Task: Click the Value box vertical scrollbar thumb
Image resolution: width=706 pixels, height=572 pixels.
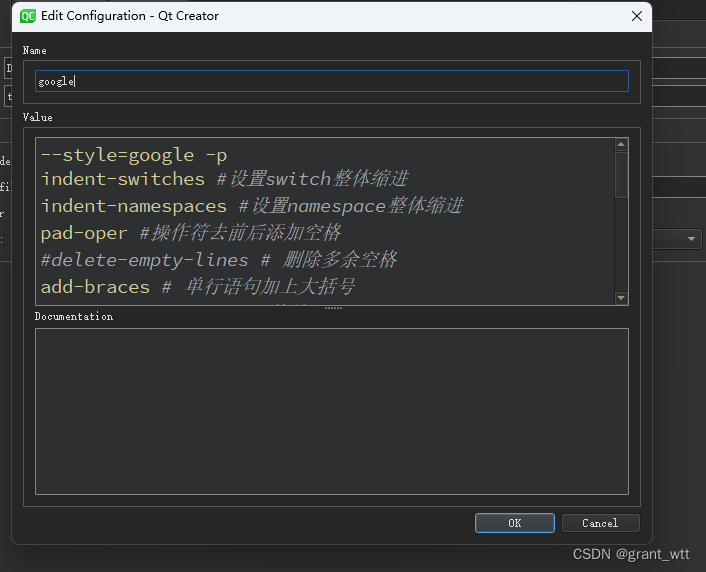Action: pos(621,175)
